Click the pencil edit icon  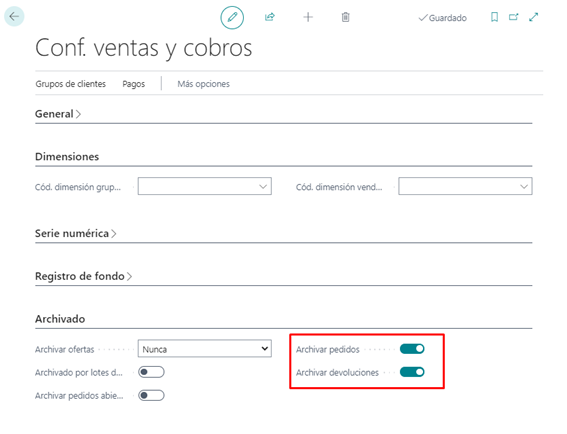(232, 17)
